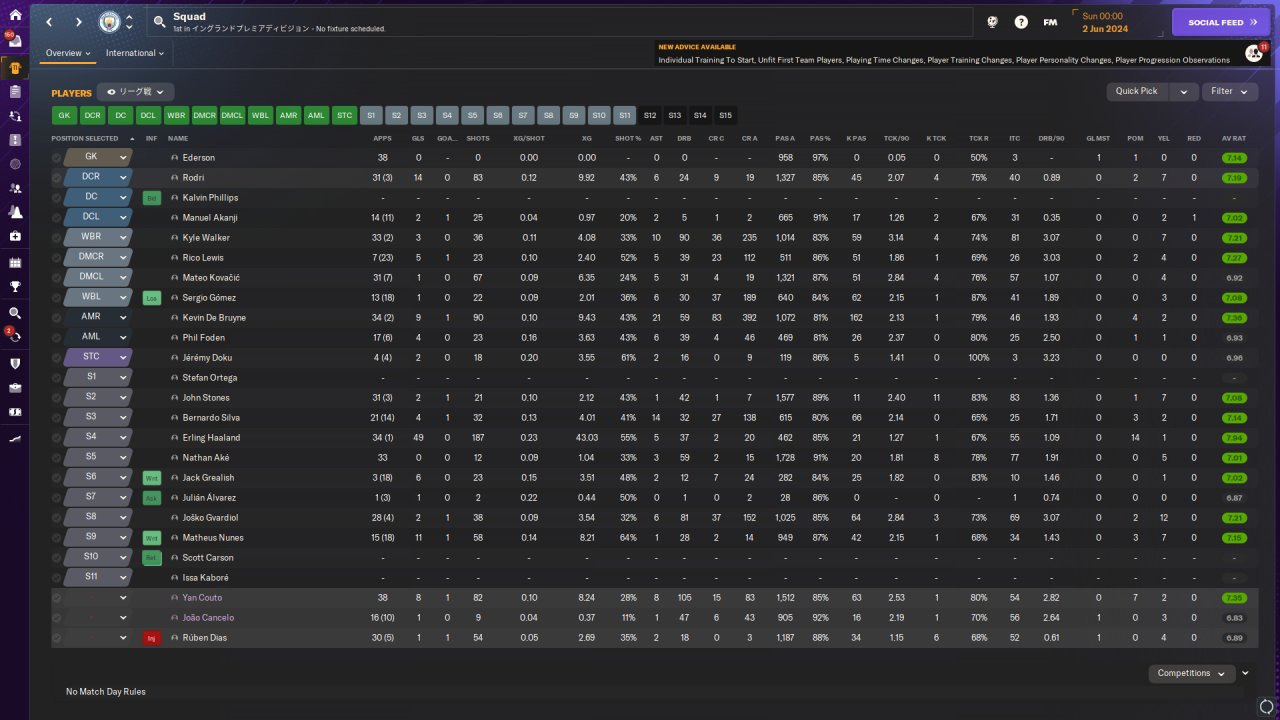Toggle the selection circle on Kalvin Phillips' row
1280x720 pixels.
[x=57, y=198]
